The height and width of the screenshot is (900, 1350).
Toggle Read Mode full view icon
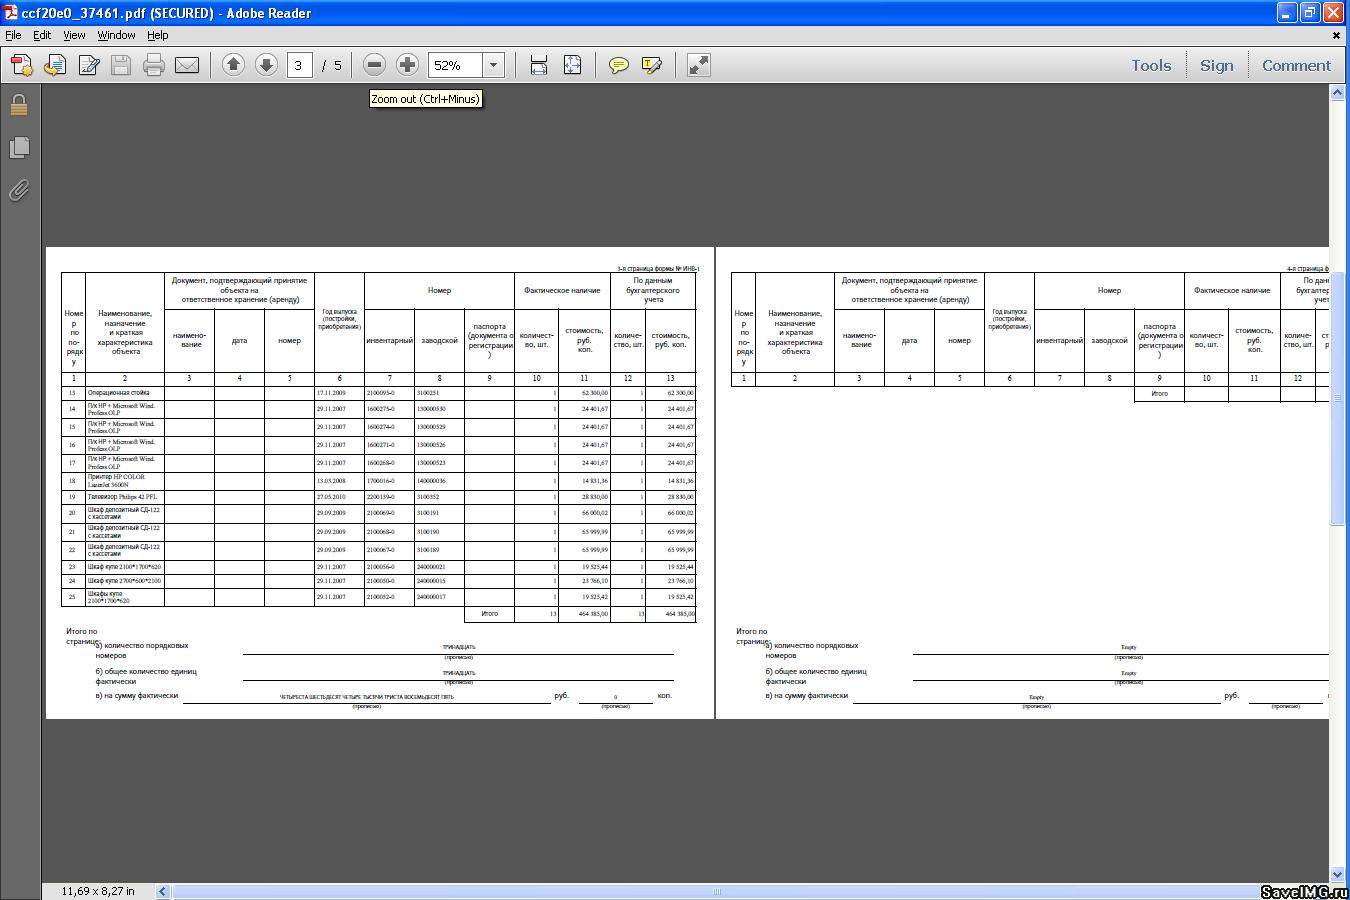point(699,65)
